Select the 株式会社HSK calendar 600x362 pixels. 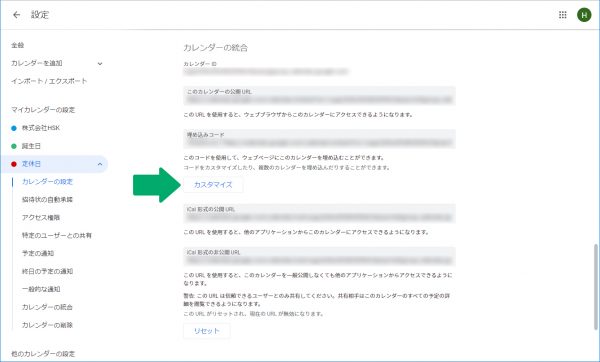[x=41, y=128]
